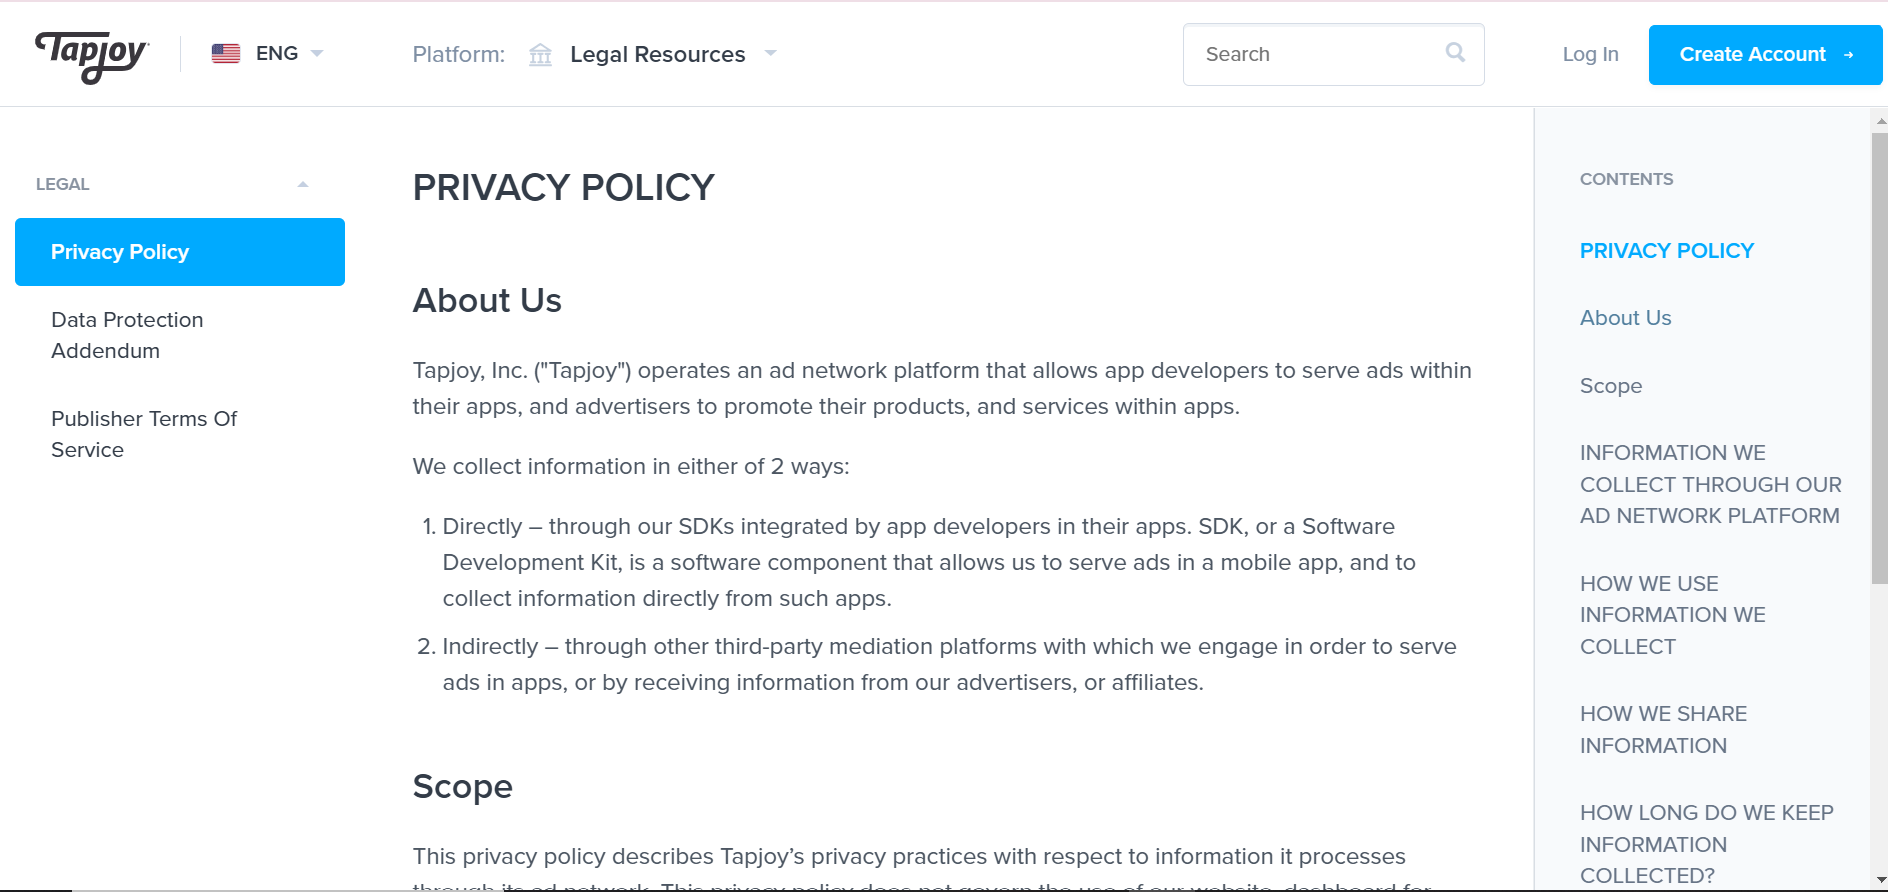Click the About Us section heading
This screenshot has width=1888, height=892.
pos(487,300)
